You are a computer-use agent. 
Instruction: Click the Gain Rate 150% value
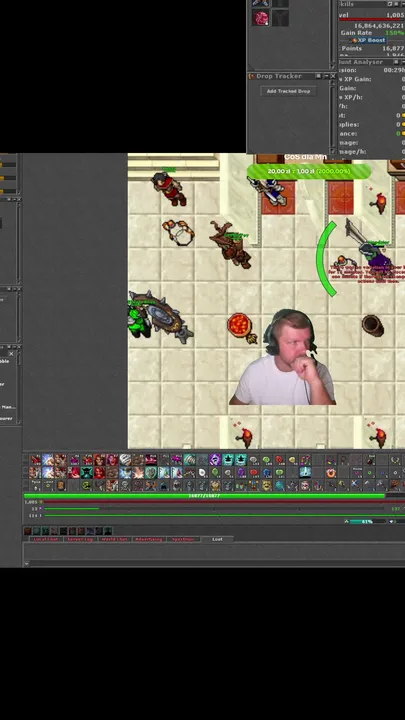click(394, 33)
